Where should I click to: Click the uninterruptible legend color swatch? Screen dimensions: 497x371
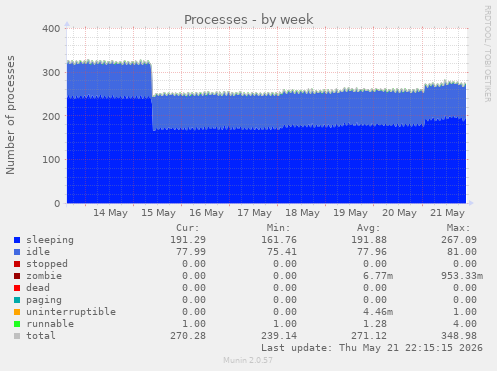click(x=17, y=312)
